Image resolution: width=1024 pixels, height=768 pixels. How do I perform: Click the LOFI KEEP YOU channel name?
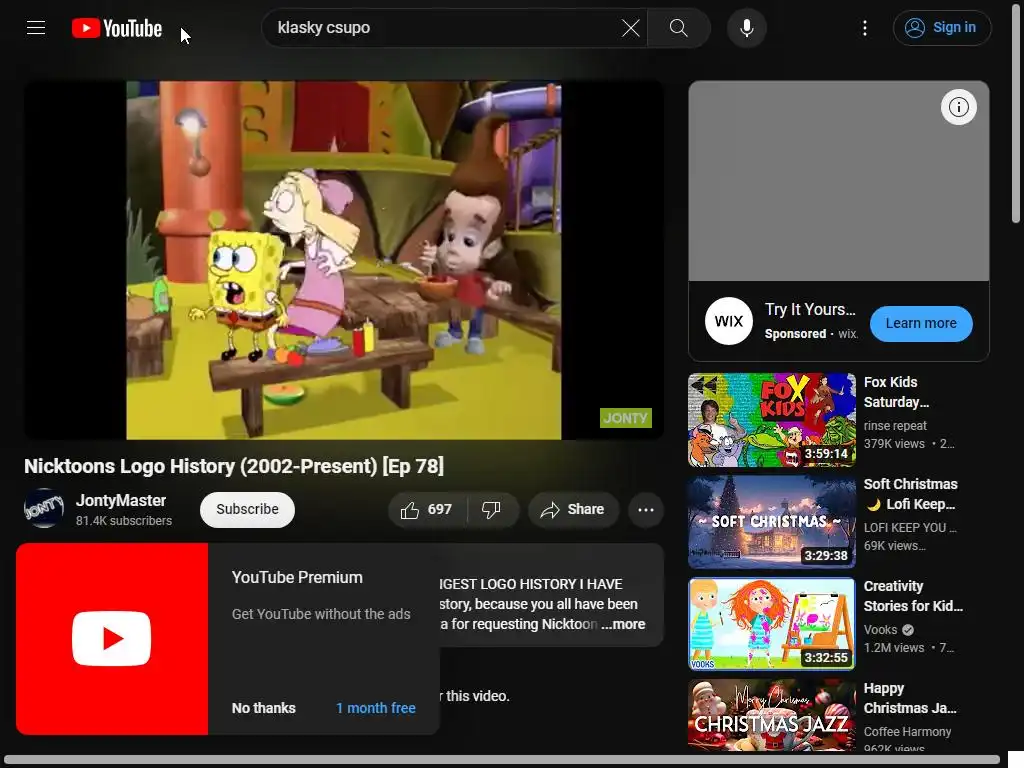click(910, 528)
